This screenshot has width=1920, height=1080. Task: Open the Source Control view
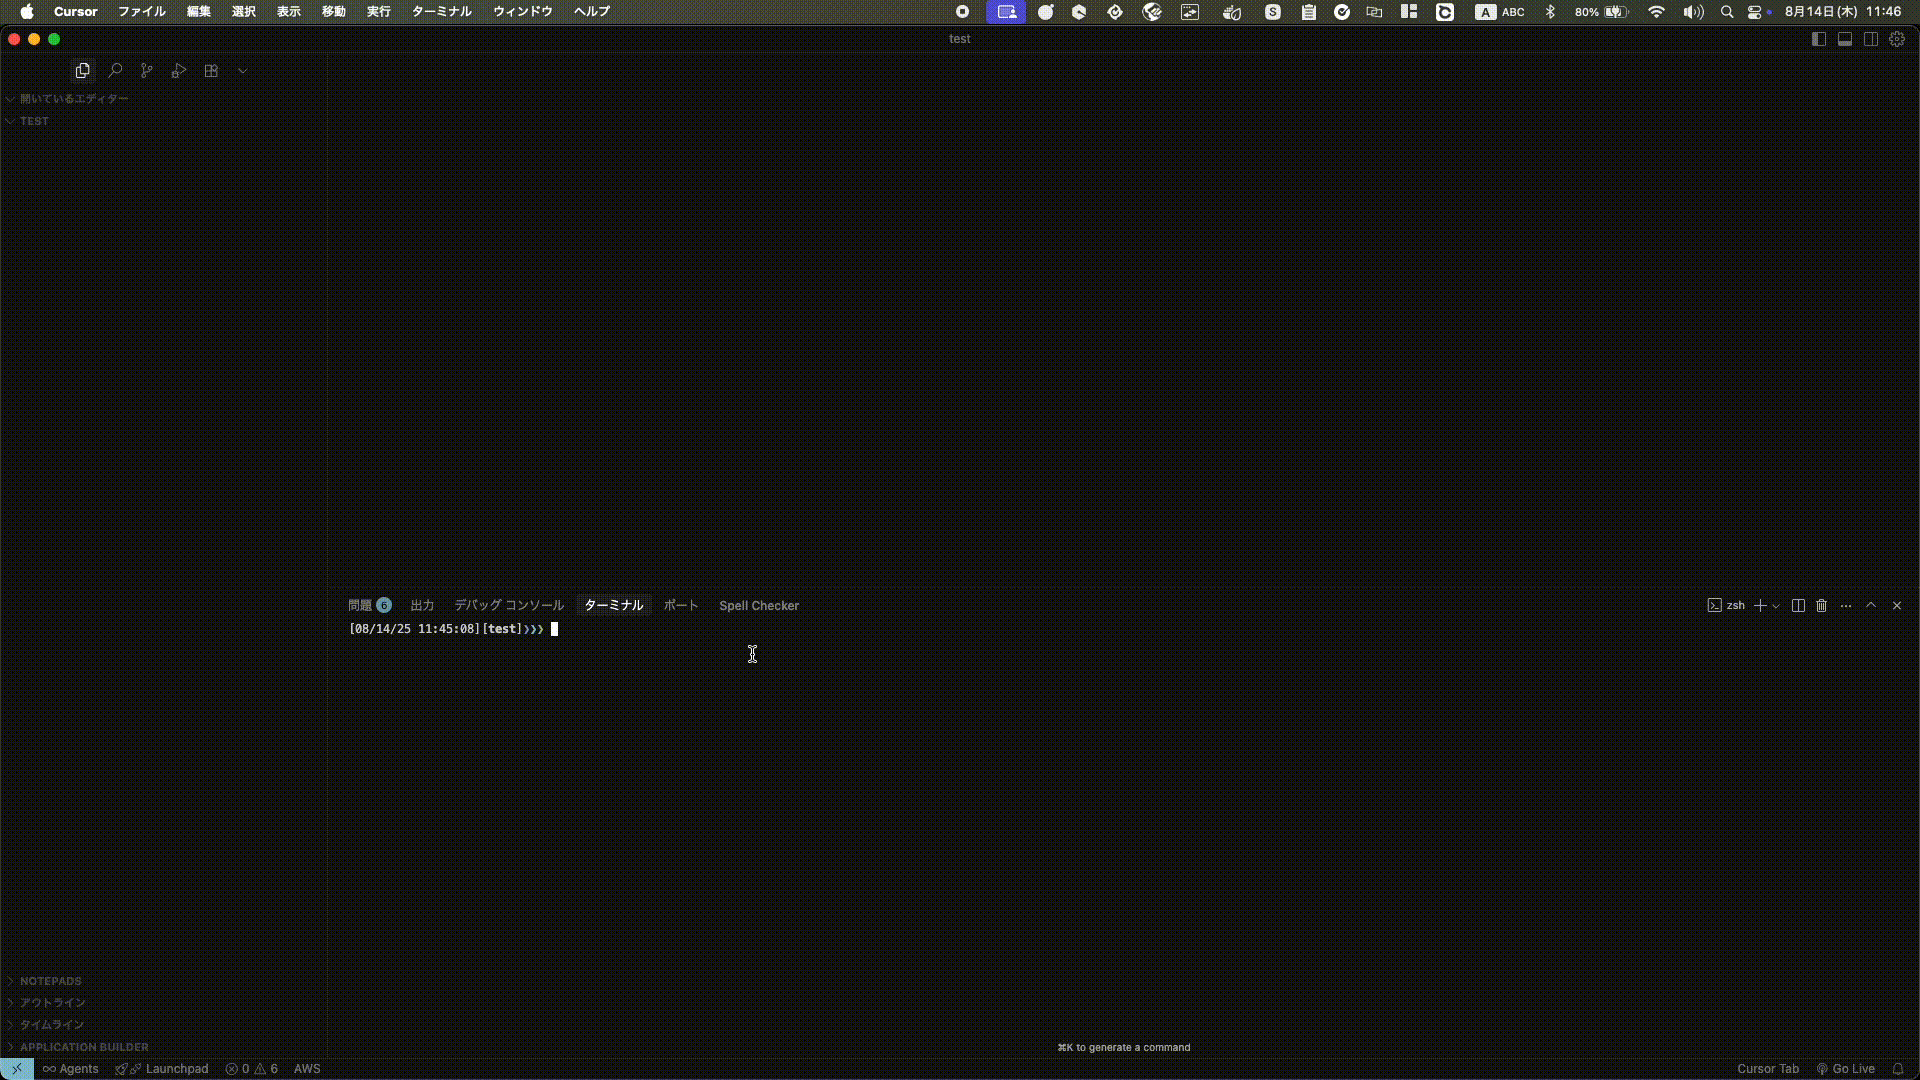(x=147, y=71)
